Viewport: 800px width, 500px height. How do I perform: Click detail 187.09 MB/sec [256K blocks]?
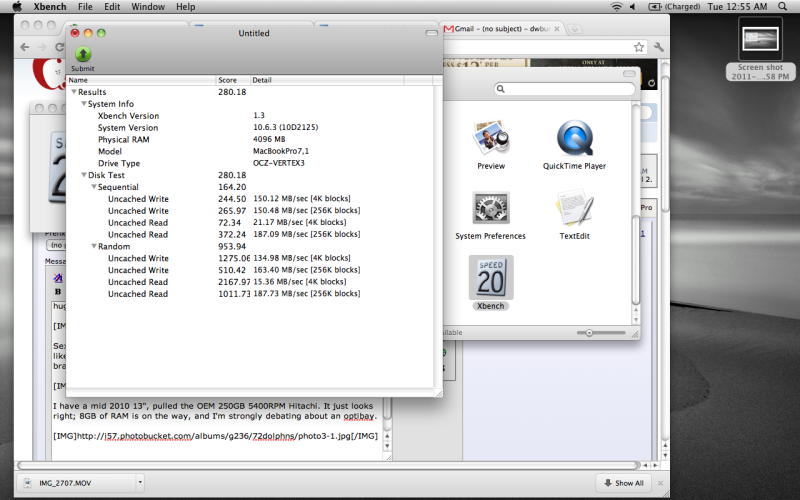307,234
